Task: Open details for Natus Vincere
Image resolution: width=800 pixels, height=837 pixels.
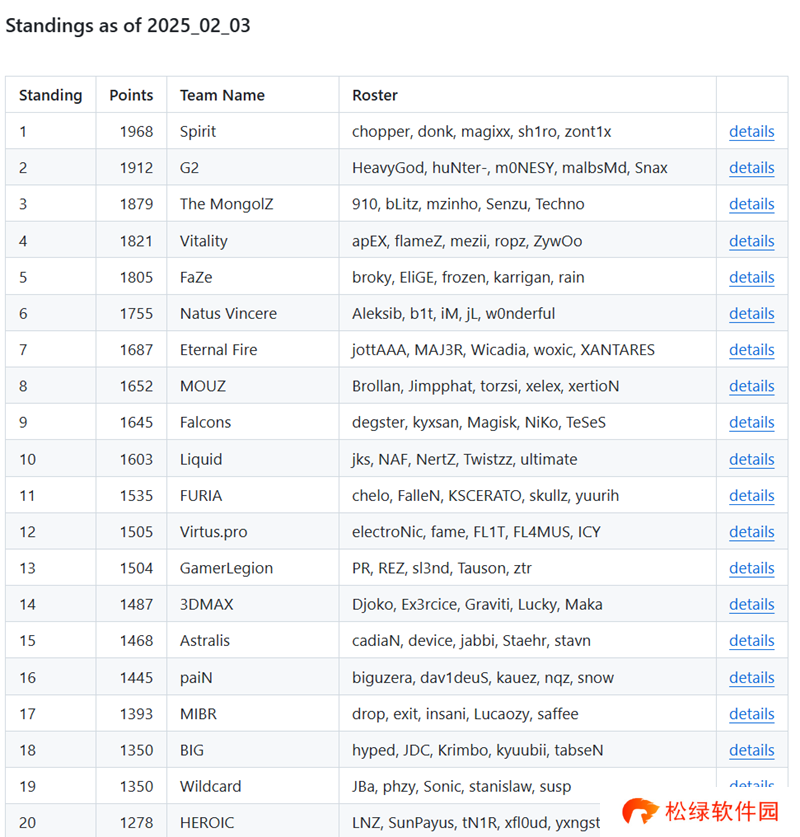Action: point(751,313)
